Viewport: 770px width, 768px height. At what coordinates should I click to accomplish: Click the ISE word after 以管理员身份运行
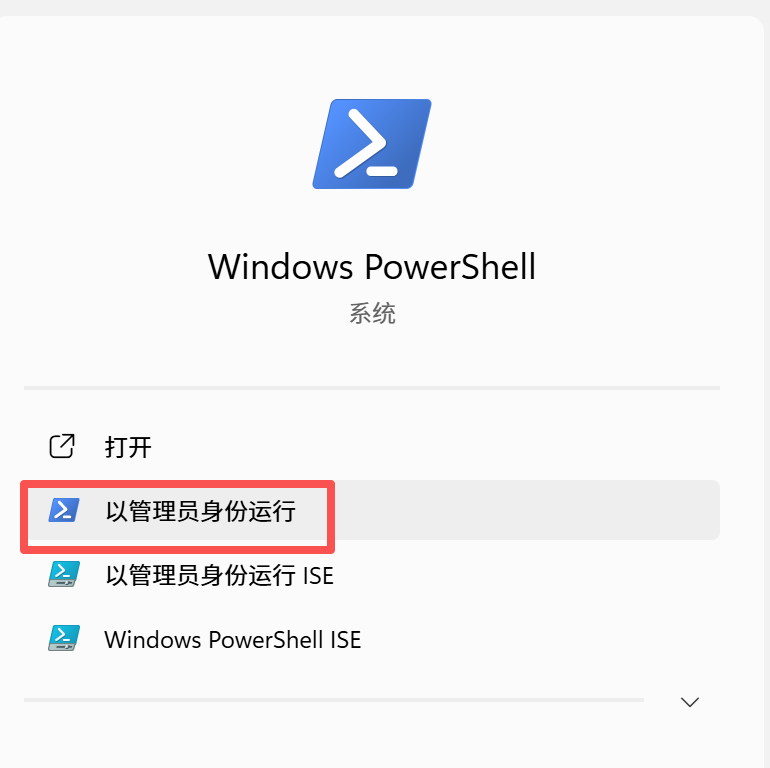click(x=319, y=576)
